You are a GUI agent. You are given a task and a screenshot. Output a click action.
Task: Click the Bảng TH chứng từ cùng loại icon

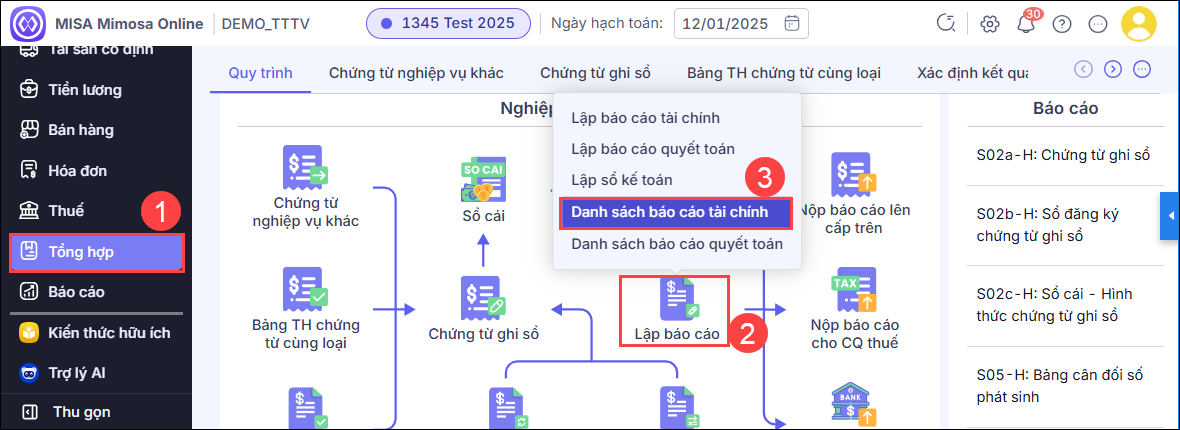pyautogui.click(x=305, y=290)
